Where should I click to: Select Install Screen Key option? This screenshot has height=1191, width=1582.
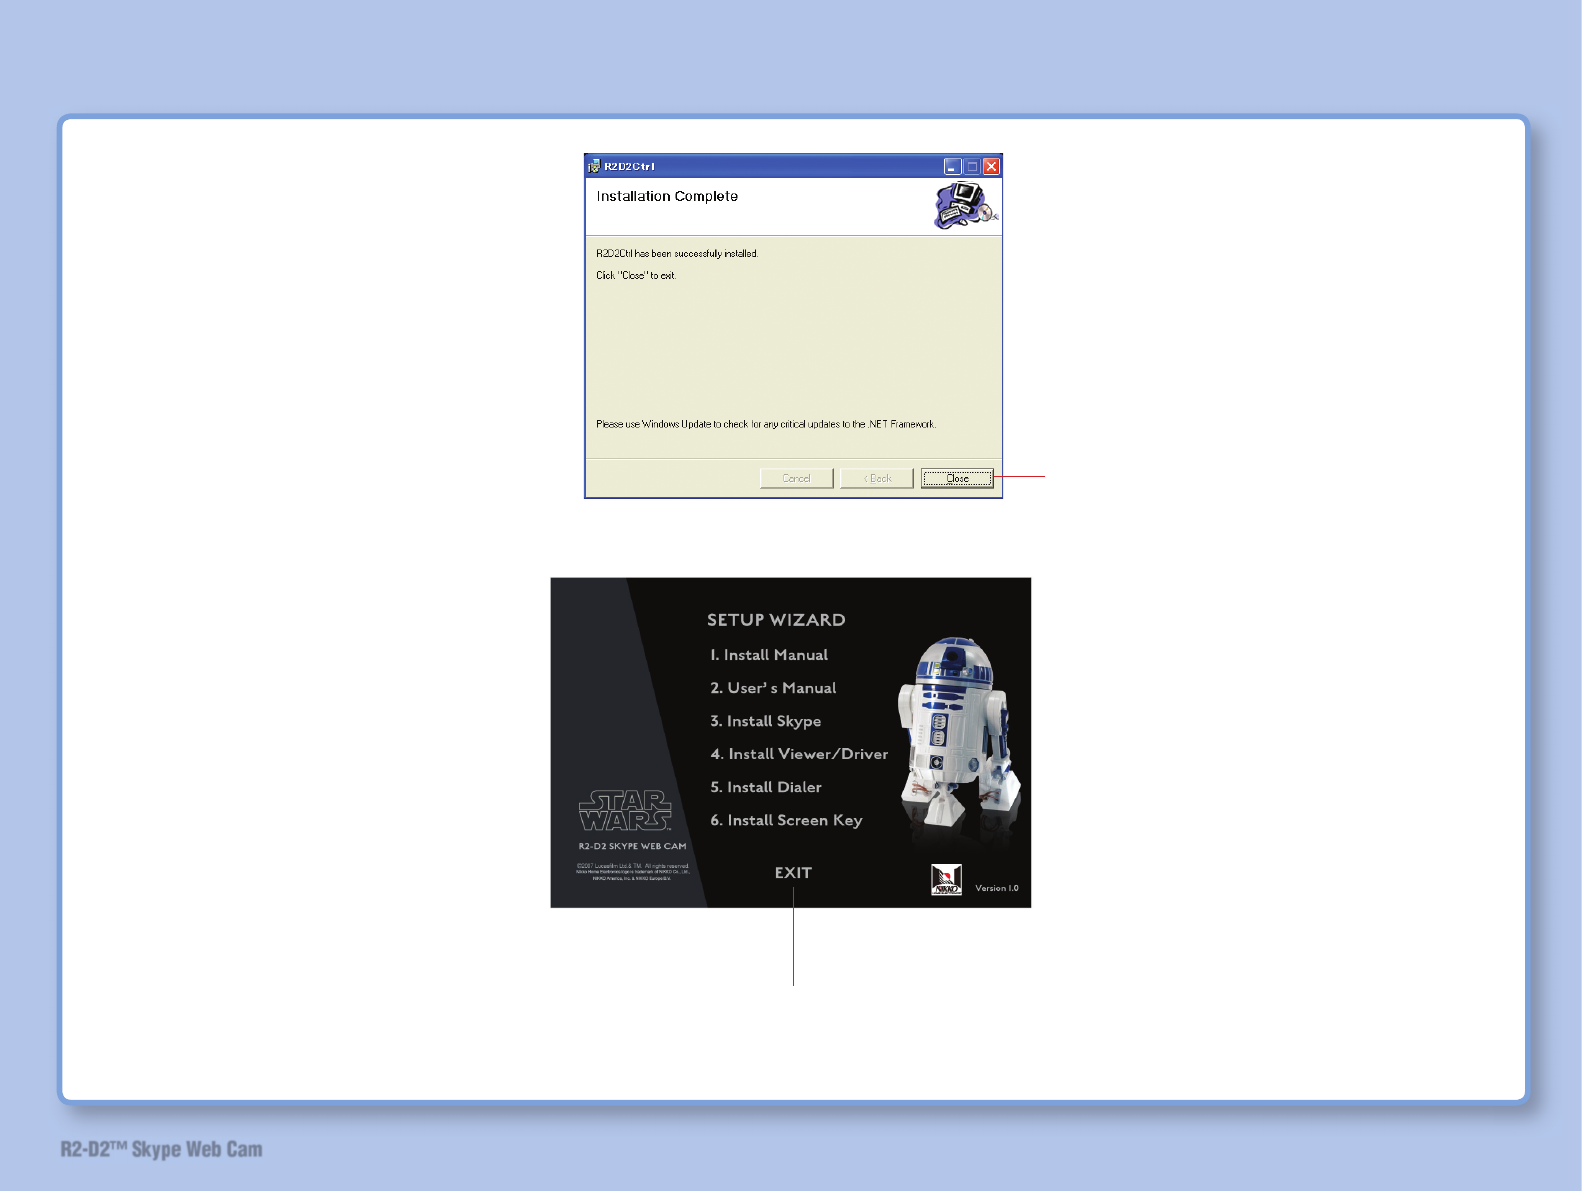[786, 820]
